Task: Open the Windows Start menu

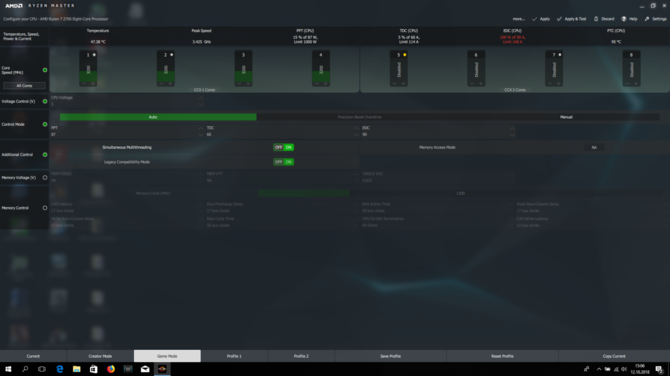Action: pos(8,369)
